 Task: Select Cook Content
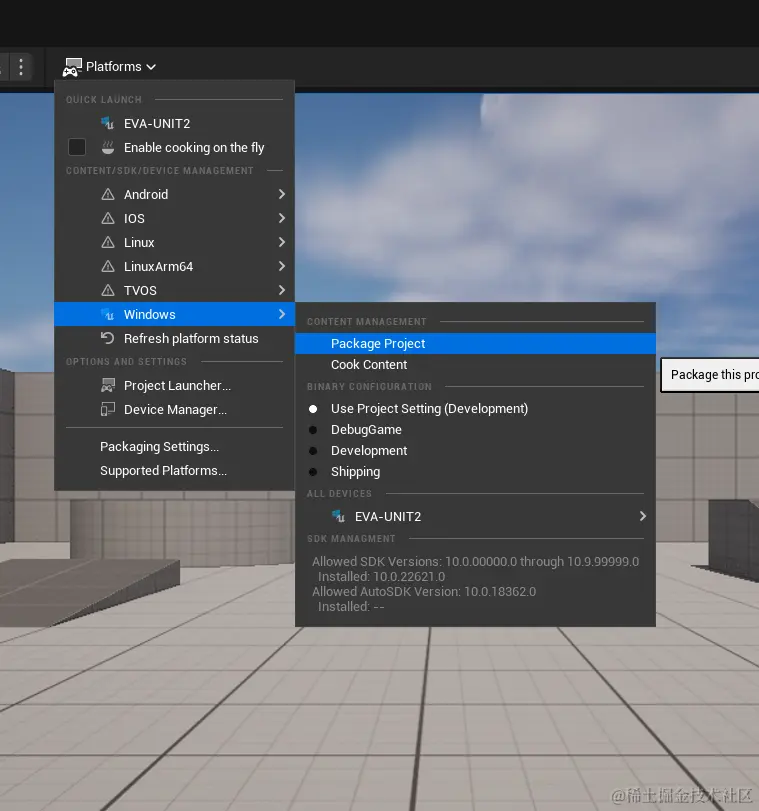click(475, 365)
